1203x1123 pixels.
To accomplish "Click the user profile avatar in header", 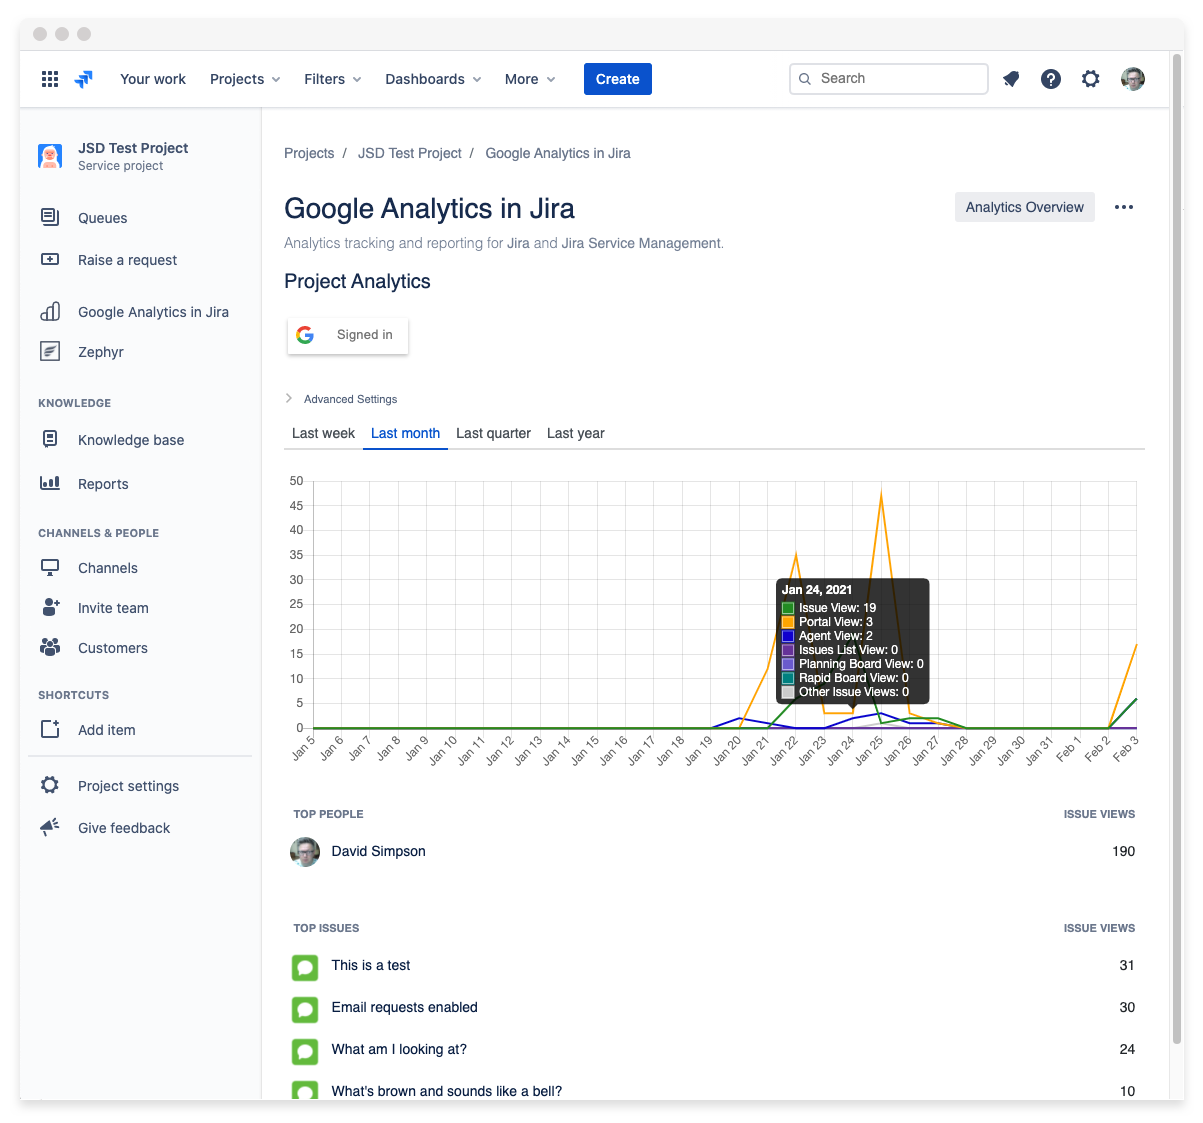I will pos(1132,79).
